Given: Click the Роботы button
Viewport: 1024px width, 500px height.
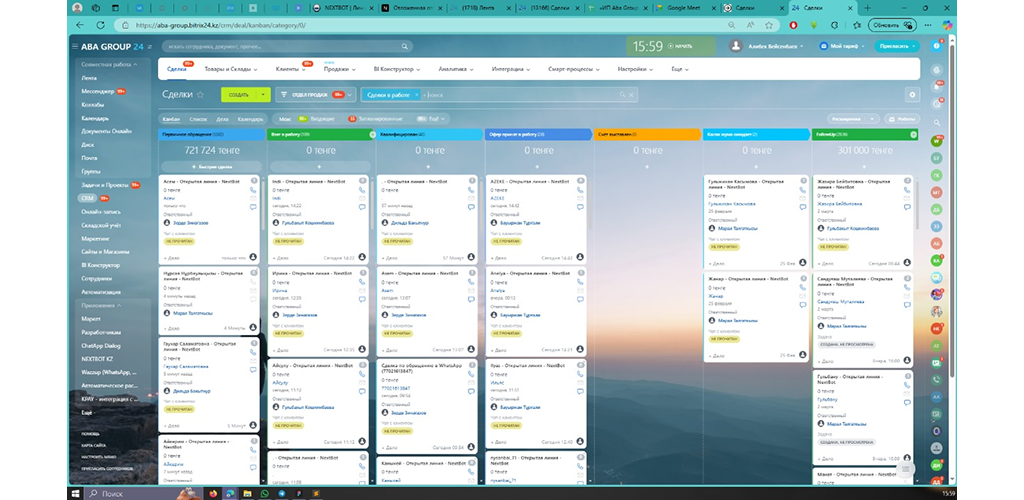Looking at the screenshot, I should click(902, 119).
